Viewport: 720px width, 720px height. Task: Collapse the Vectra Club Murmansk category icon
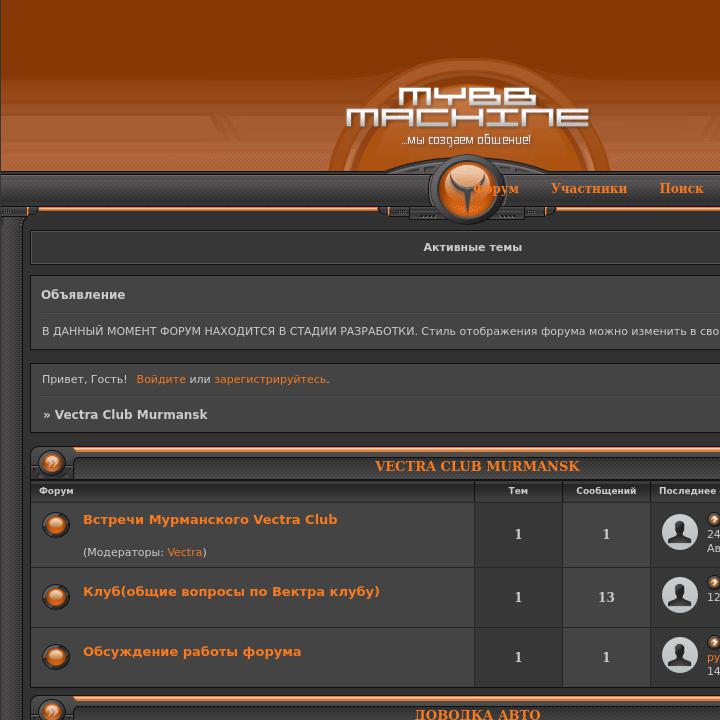[52, 462]
